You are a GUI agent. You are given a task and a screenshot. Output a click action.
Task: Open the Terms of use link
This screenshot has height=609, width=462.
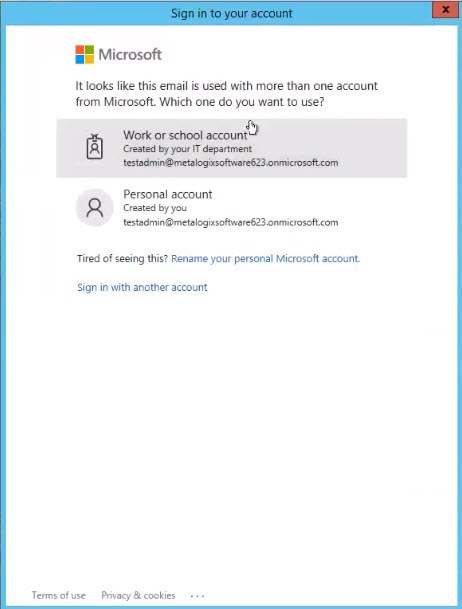59,595
